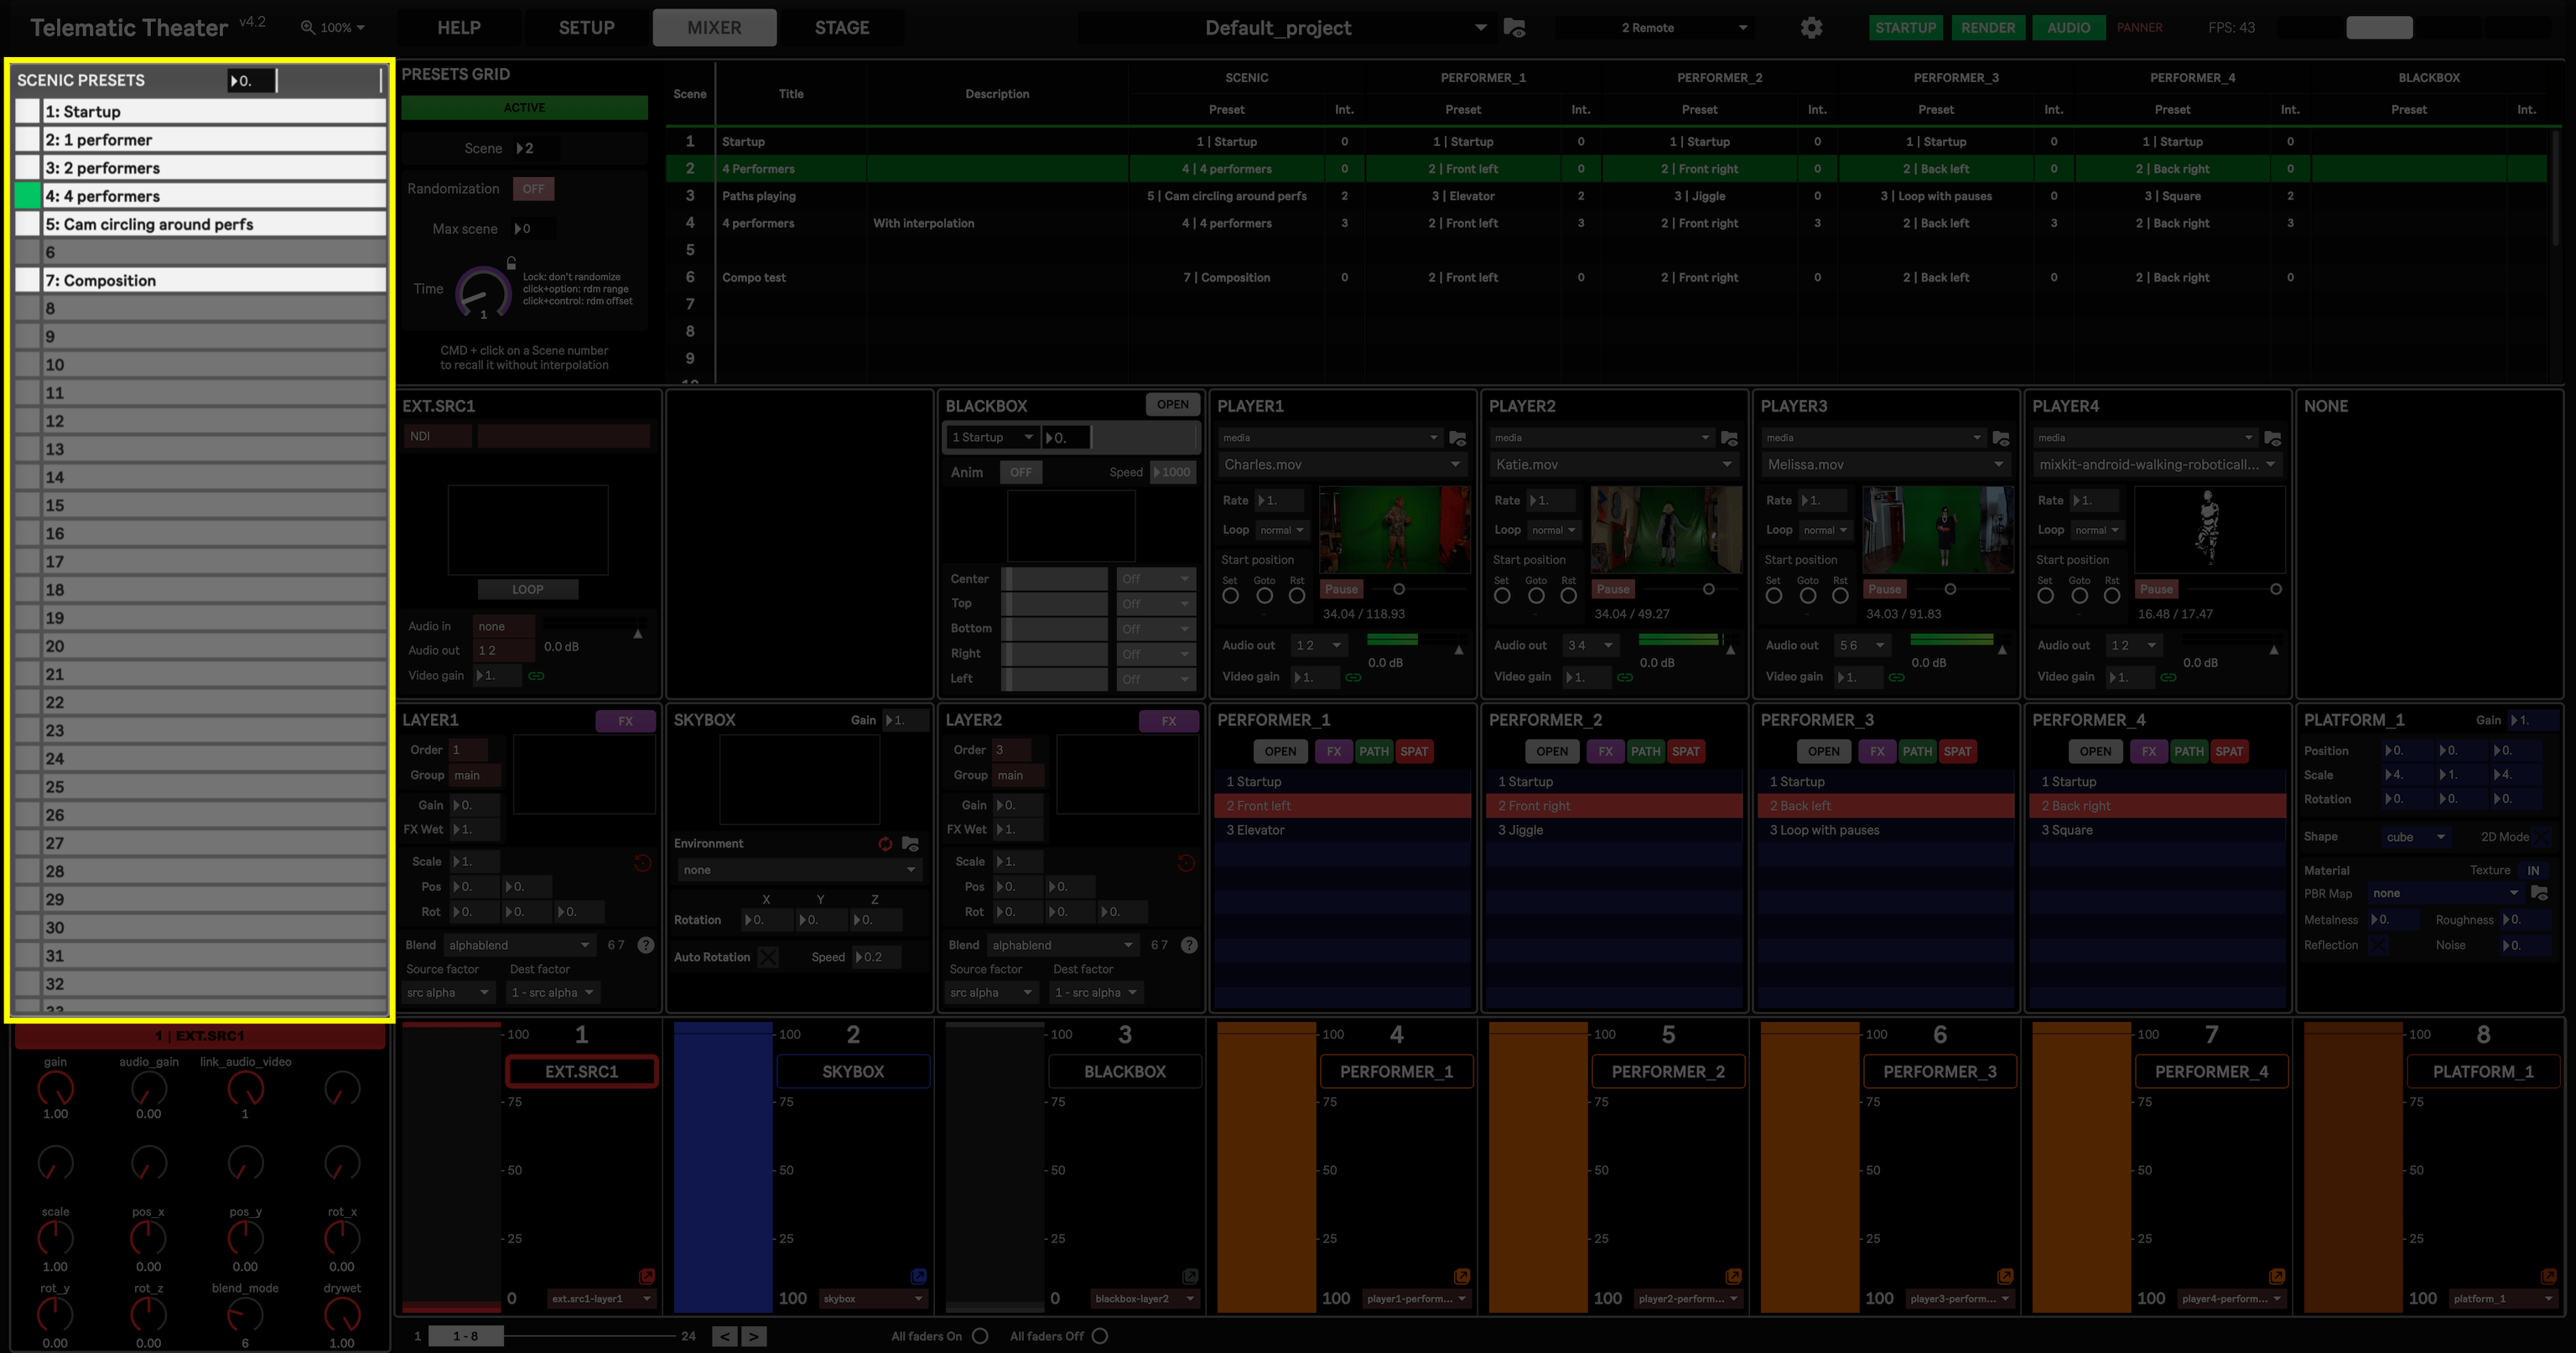Viewport: 2576px width, 1353px height.
Task: Click the project folder icon beside Default_project
Action: click(x=1514, y=28)
